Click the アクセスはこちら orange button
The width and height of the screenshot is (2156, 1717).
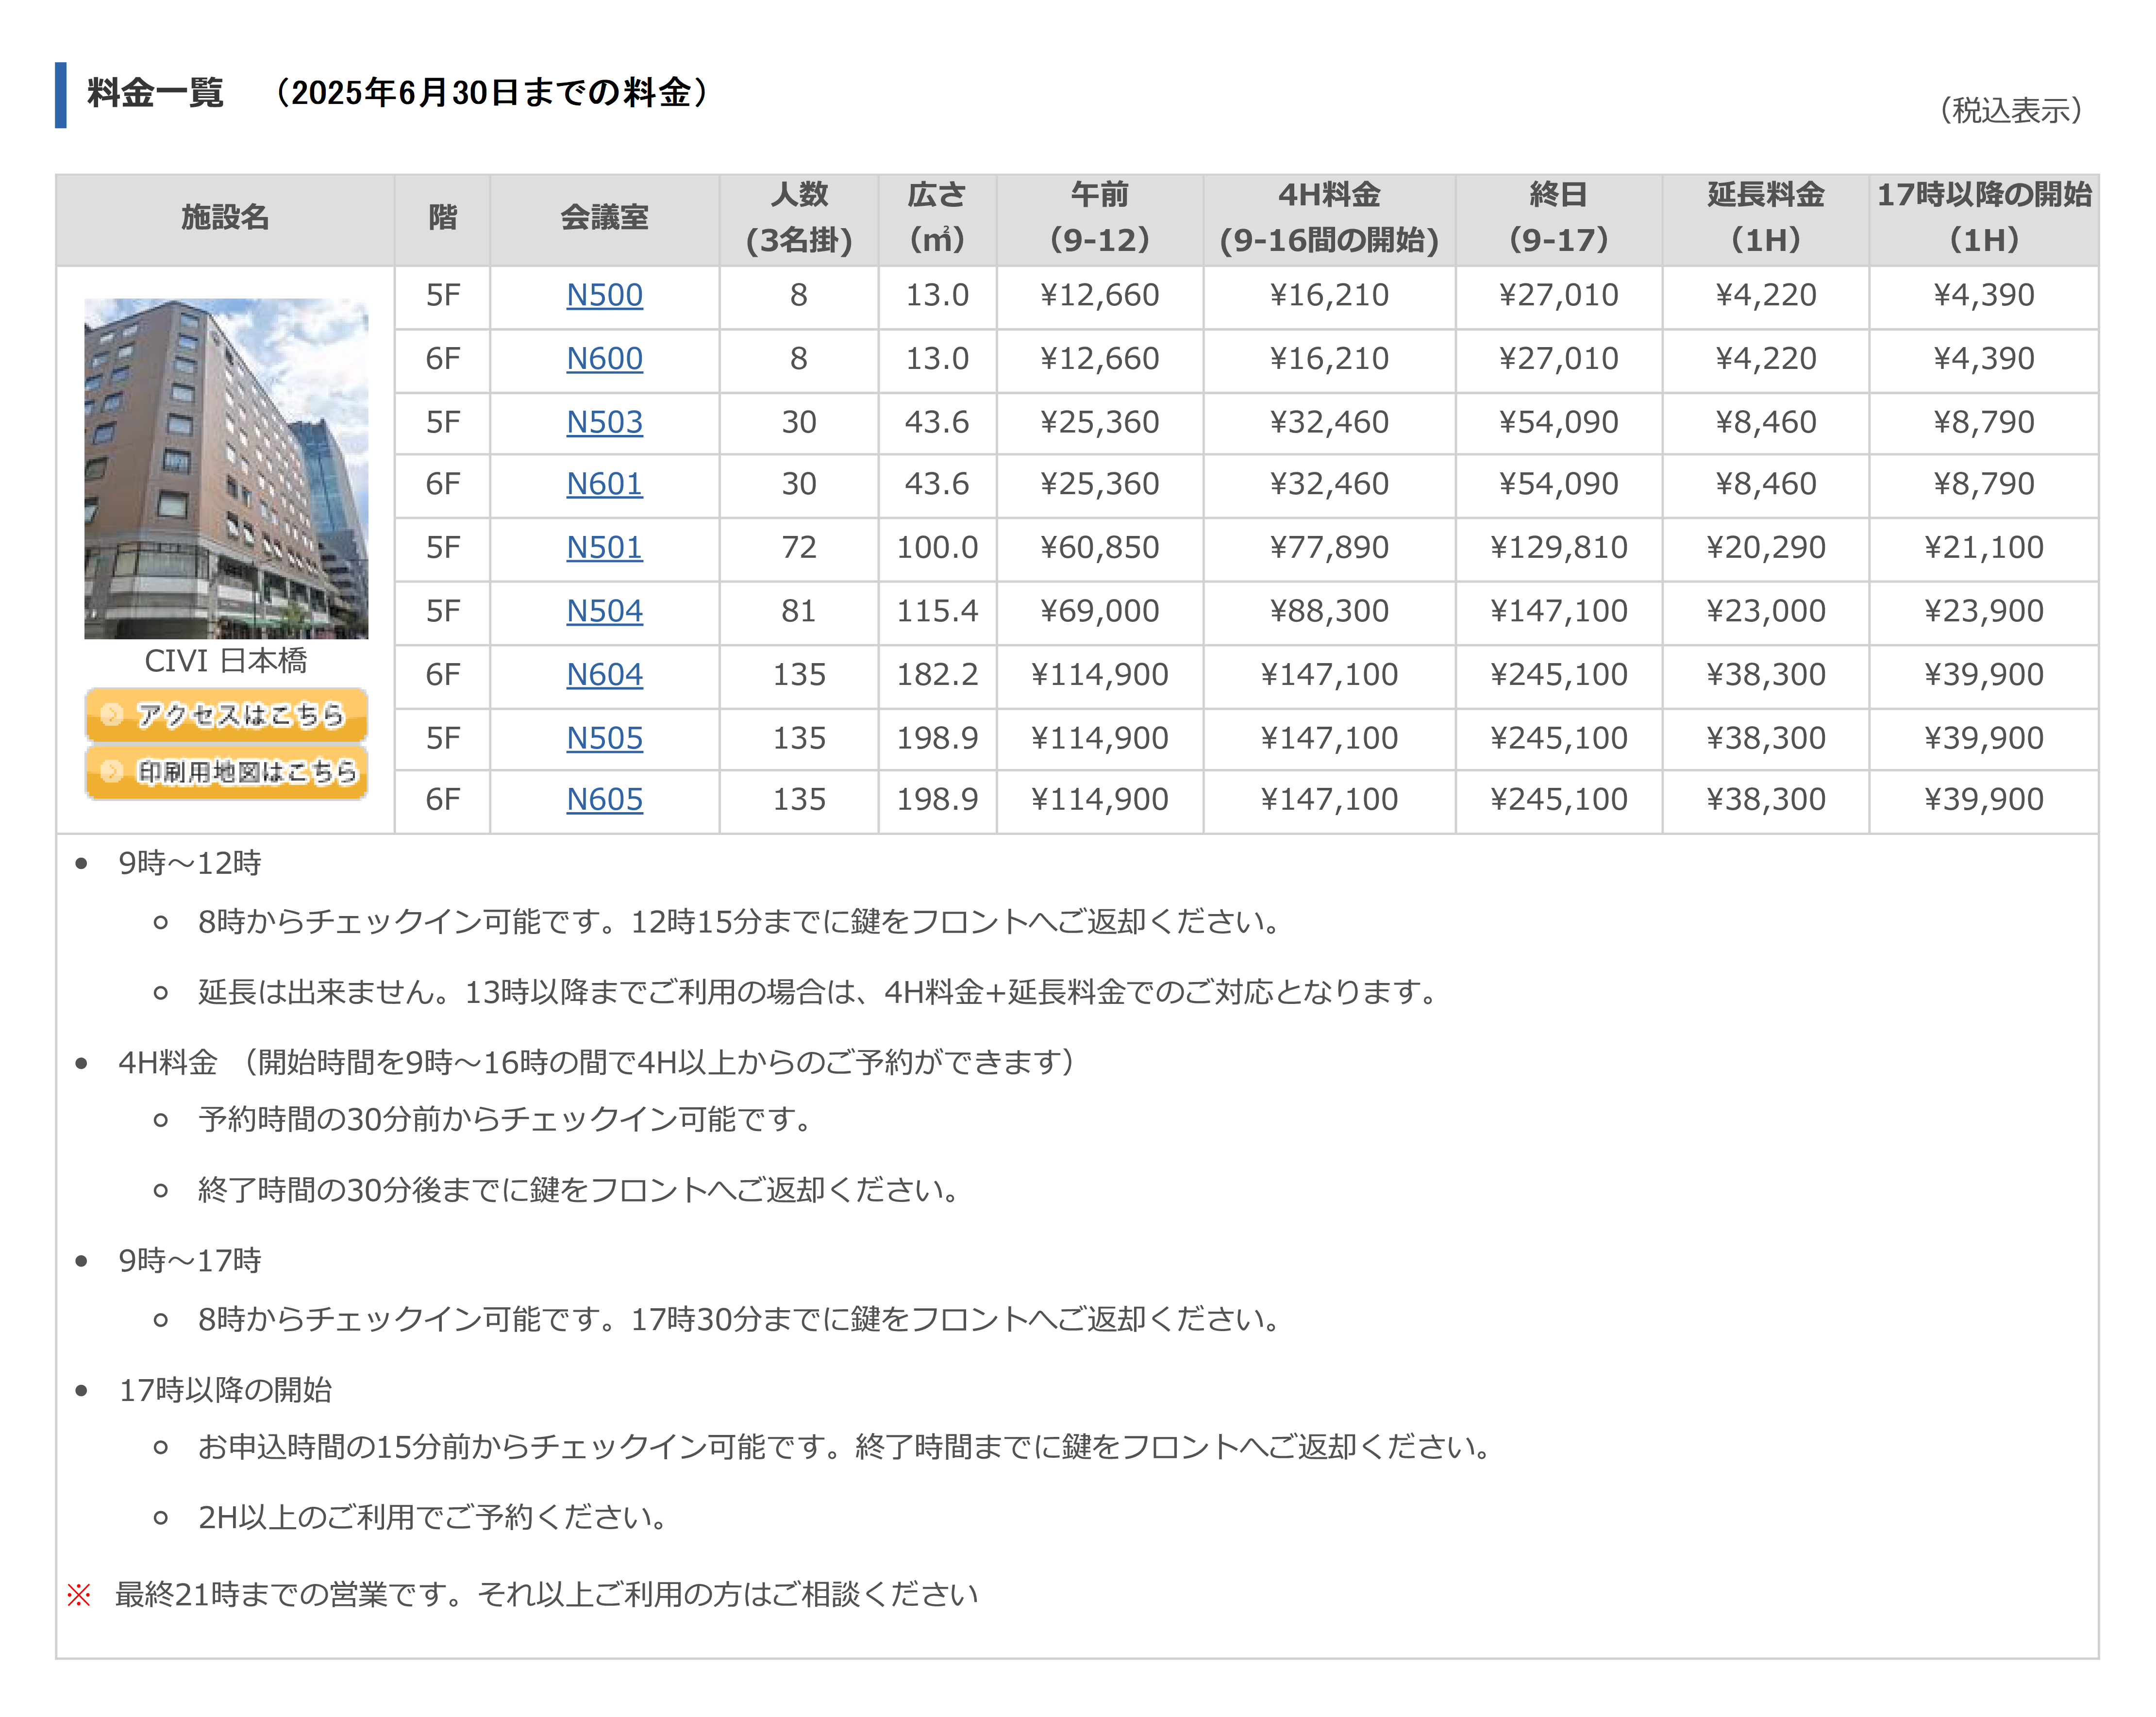coord(226,715)
